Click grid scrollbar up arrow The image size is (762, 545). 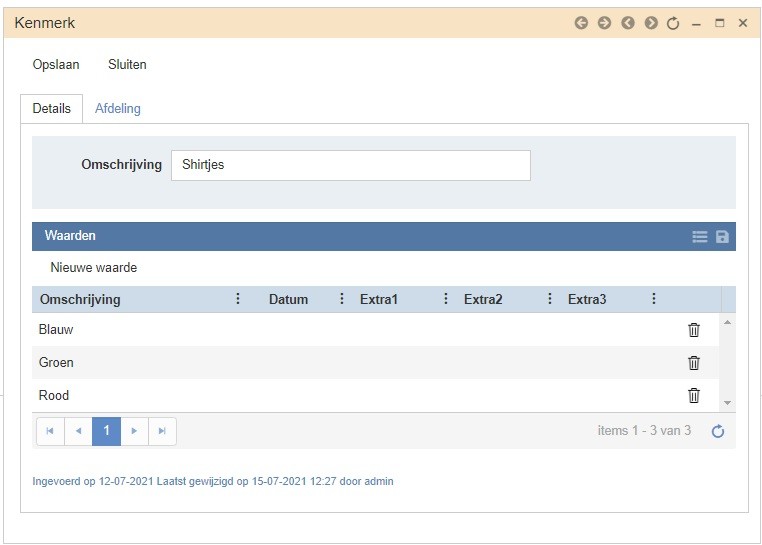[727, 322]
